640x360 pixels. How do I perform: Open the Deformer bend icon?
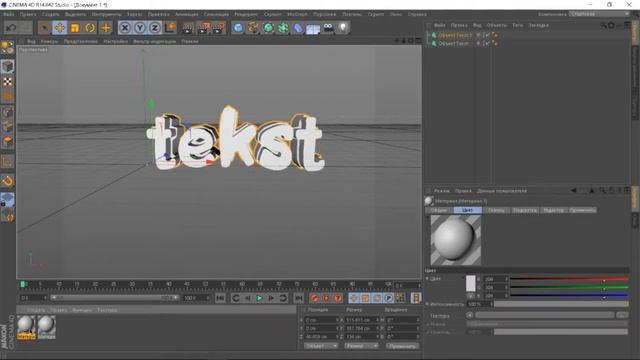tap(298, 28)
